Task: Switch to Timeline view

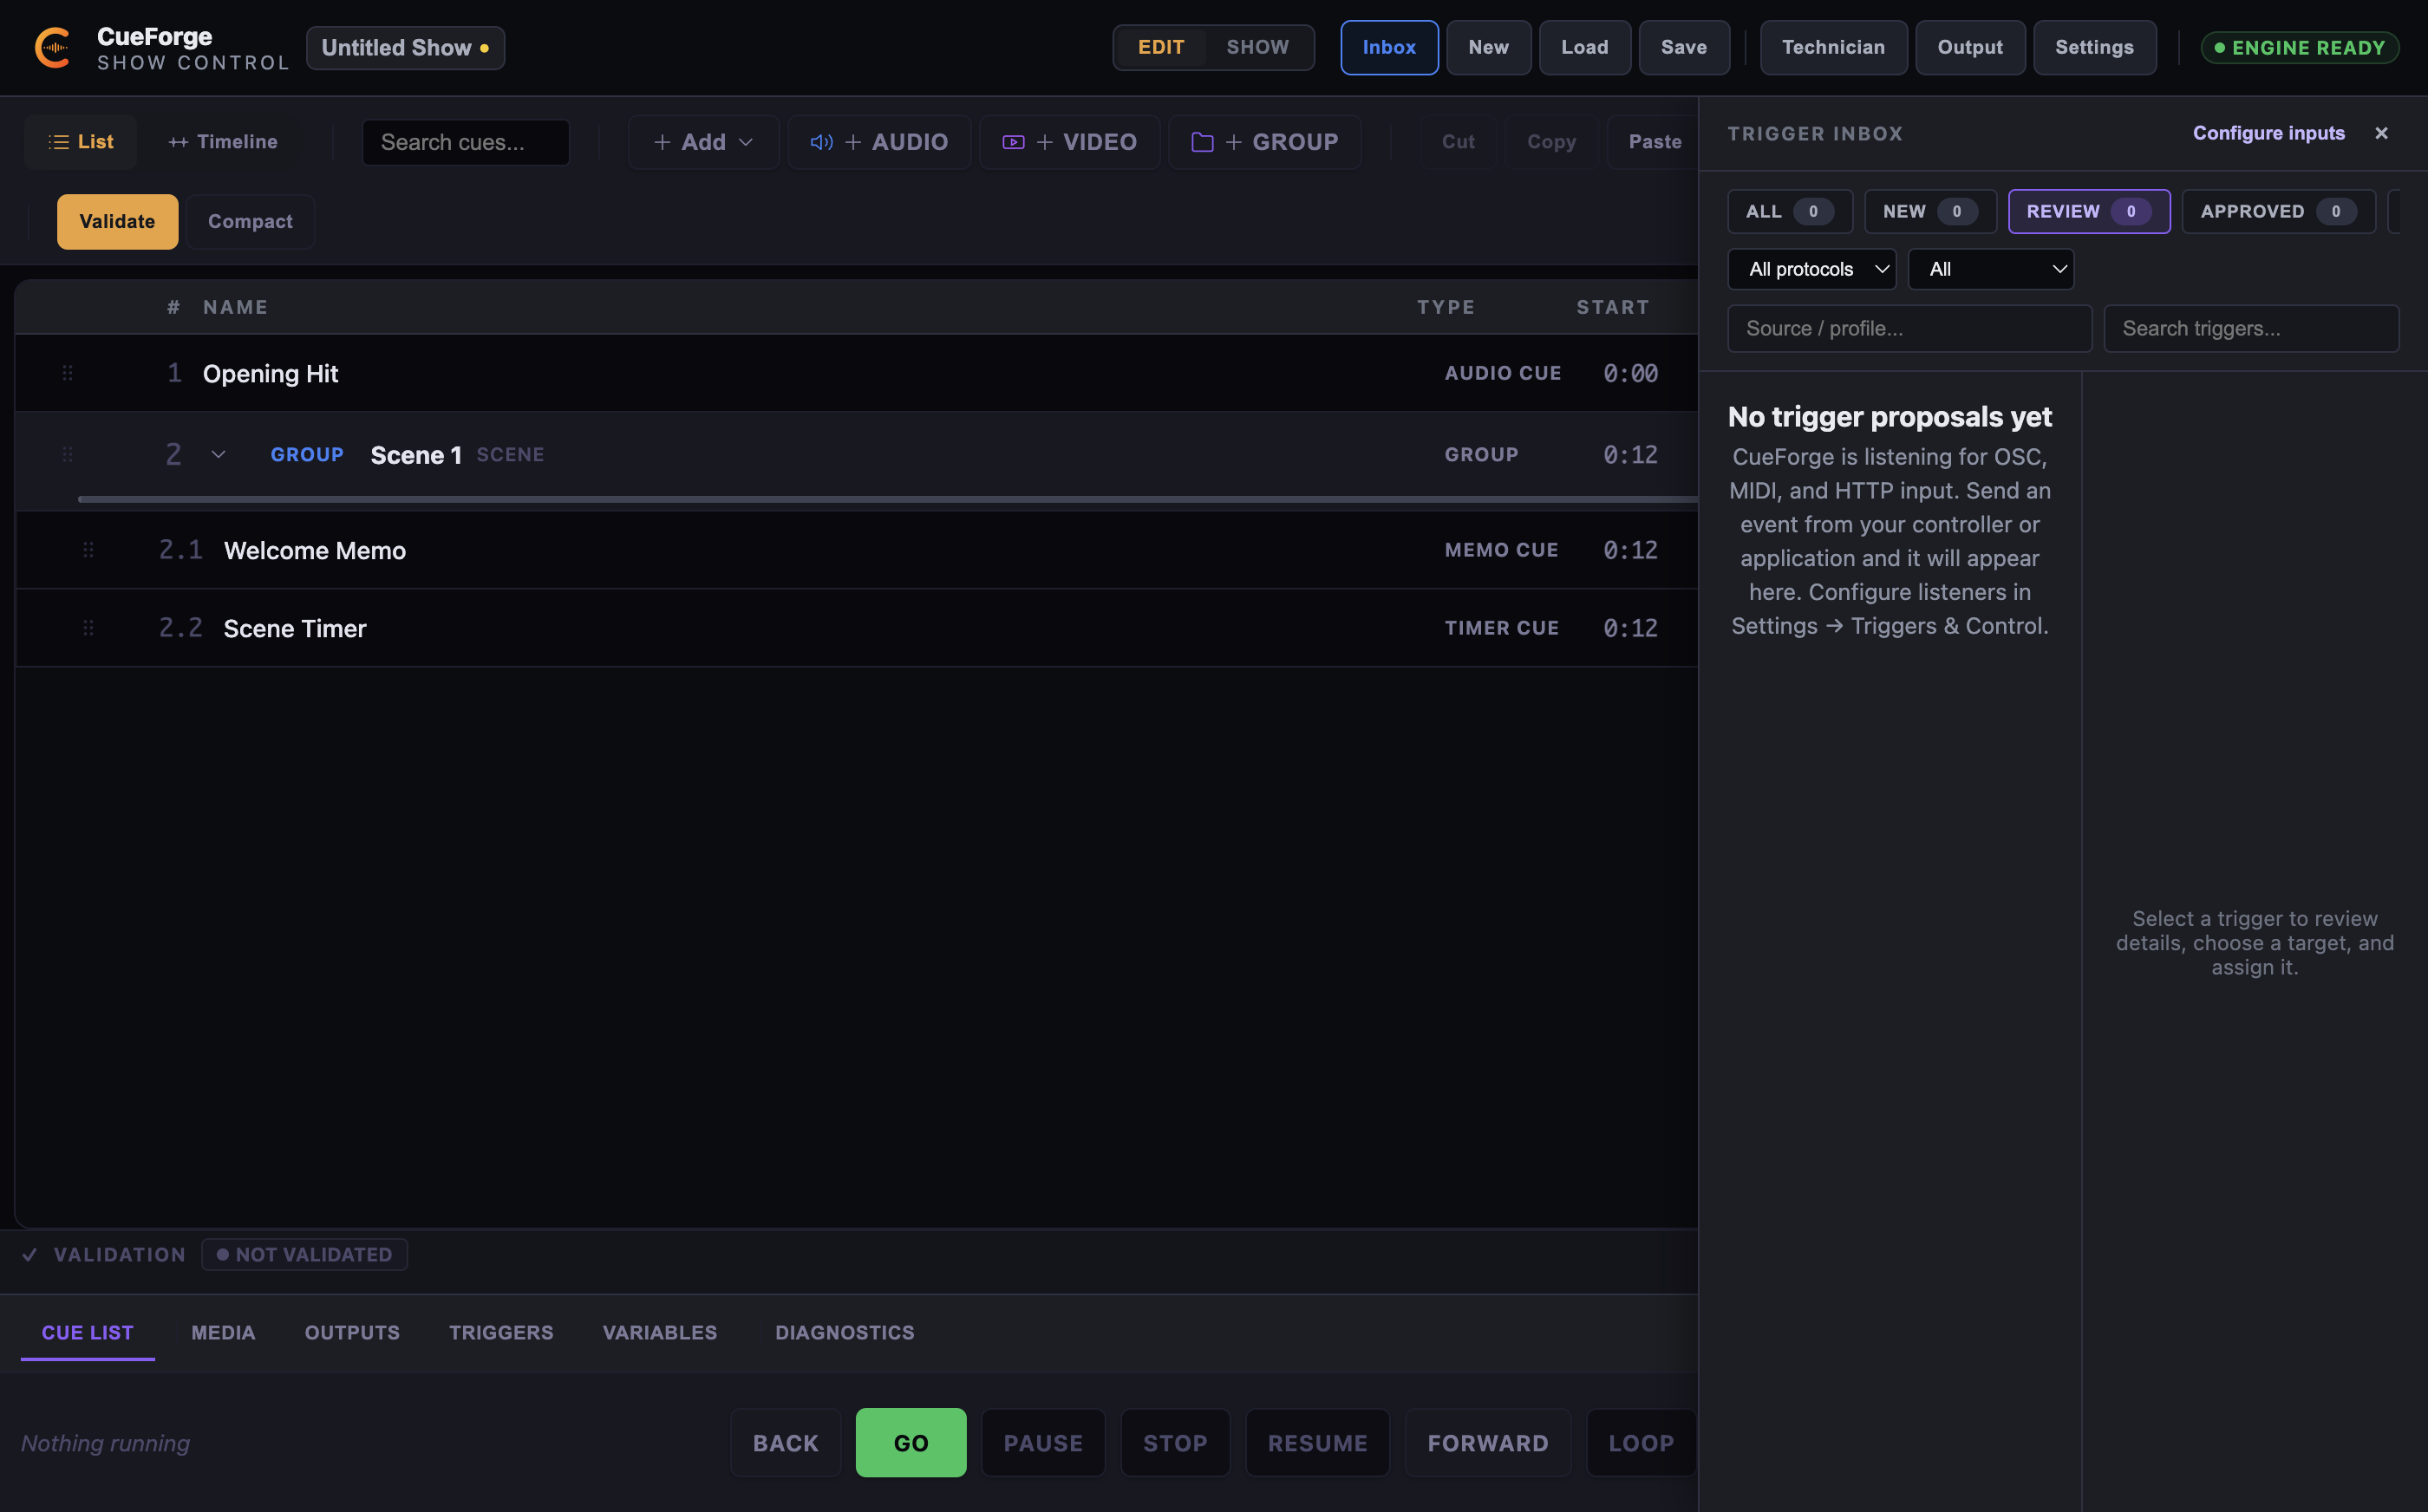Action: [x=223, y=142]
